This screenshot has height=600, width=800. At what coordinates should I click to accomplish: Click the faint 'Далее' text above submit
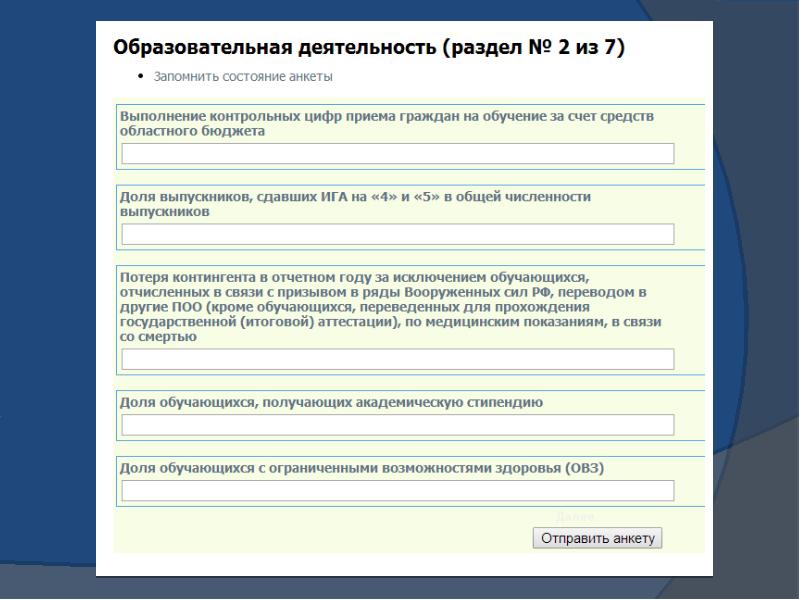[575, 517]
